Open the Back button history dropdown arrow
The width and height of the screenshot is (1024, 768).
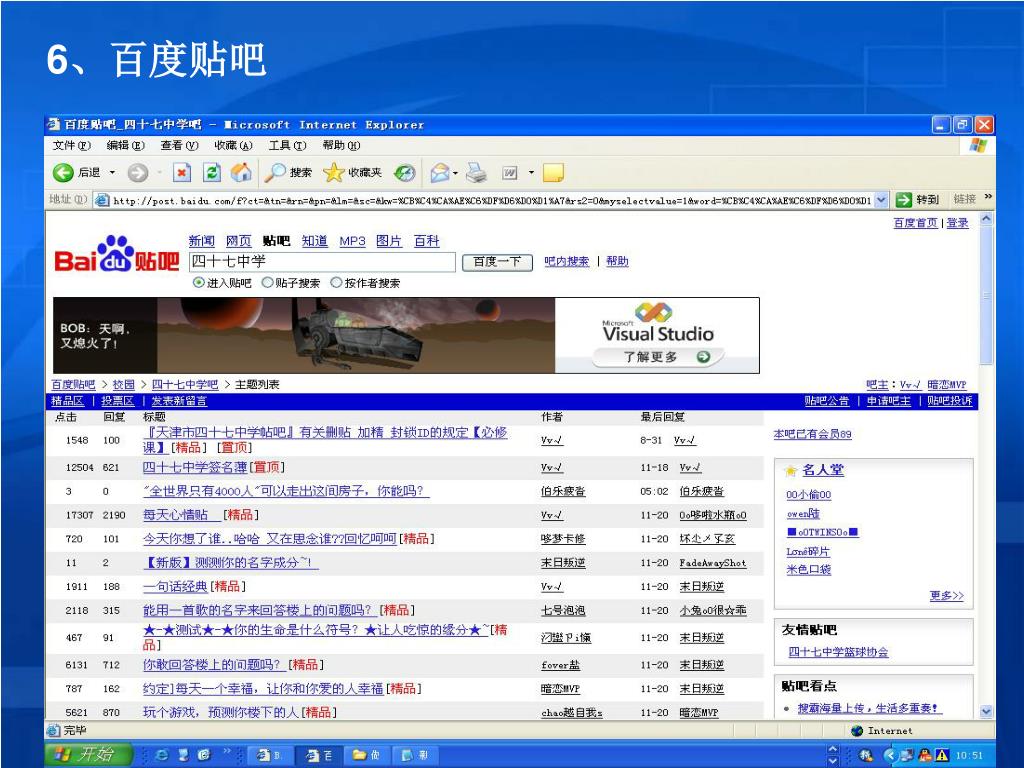112,172
